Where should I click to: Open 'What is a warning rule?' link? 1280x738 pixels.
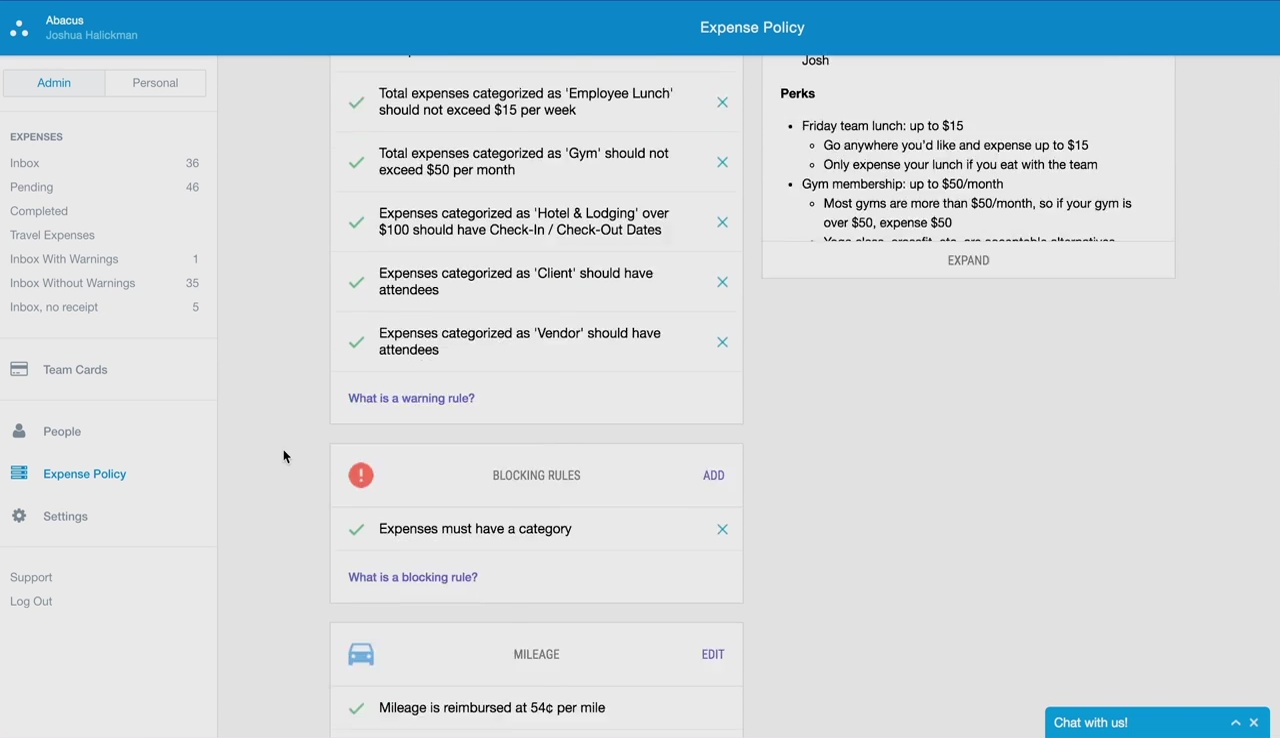point(411,398)
